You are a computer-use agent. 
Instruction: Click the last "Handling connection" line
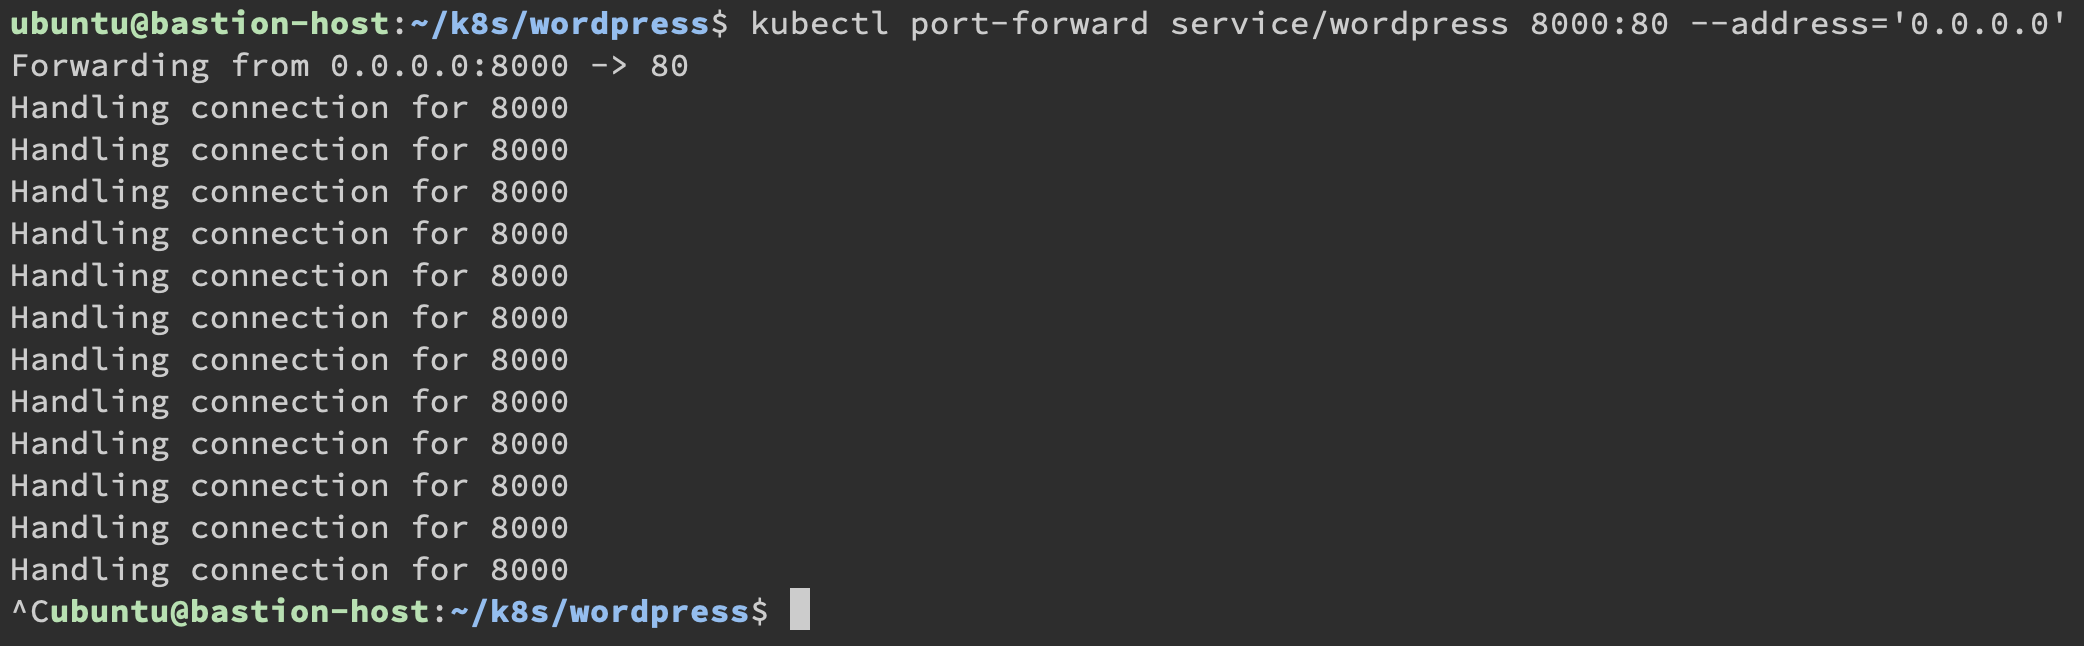click(x=199, y=570)
